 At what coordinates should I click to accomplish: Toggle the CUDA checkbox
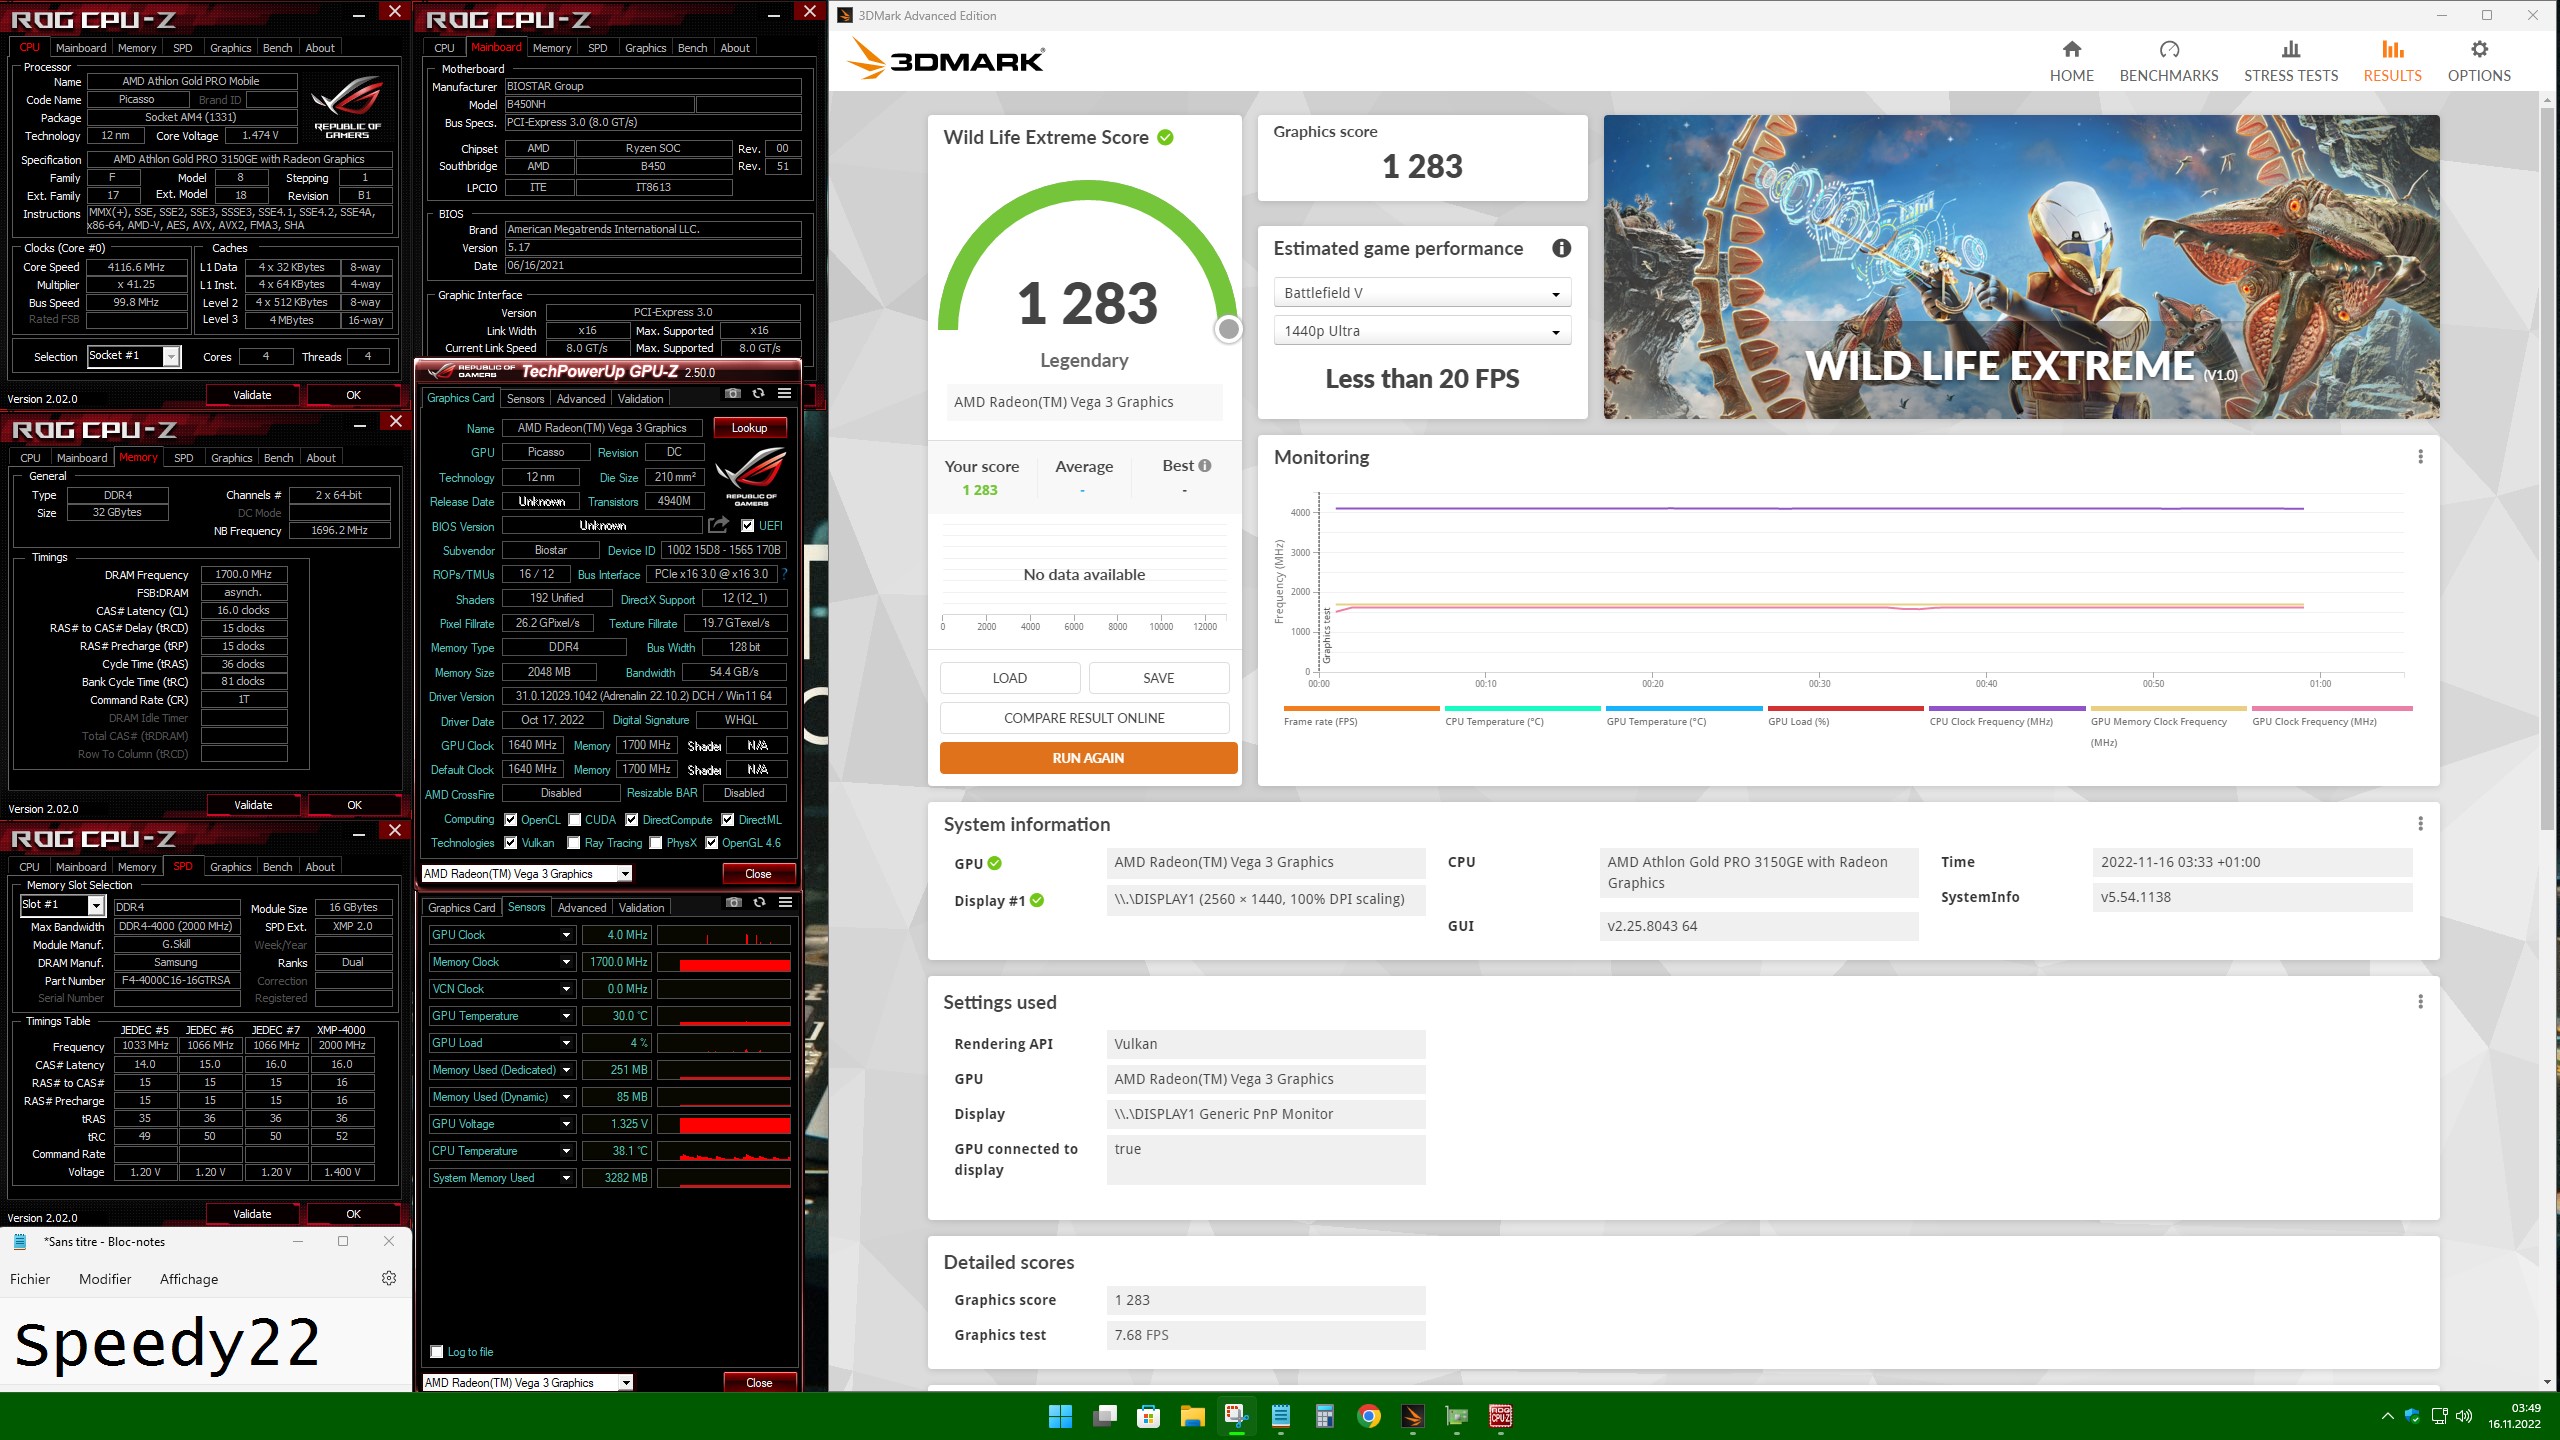[575, 820]
